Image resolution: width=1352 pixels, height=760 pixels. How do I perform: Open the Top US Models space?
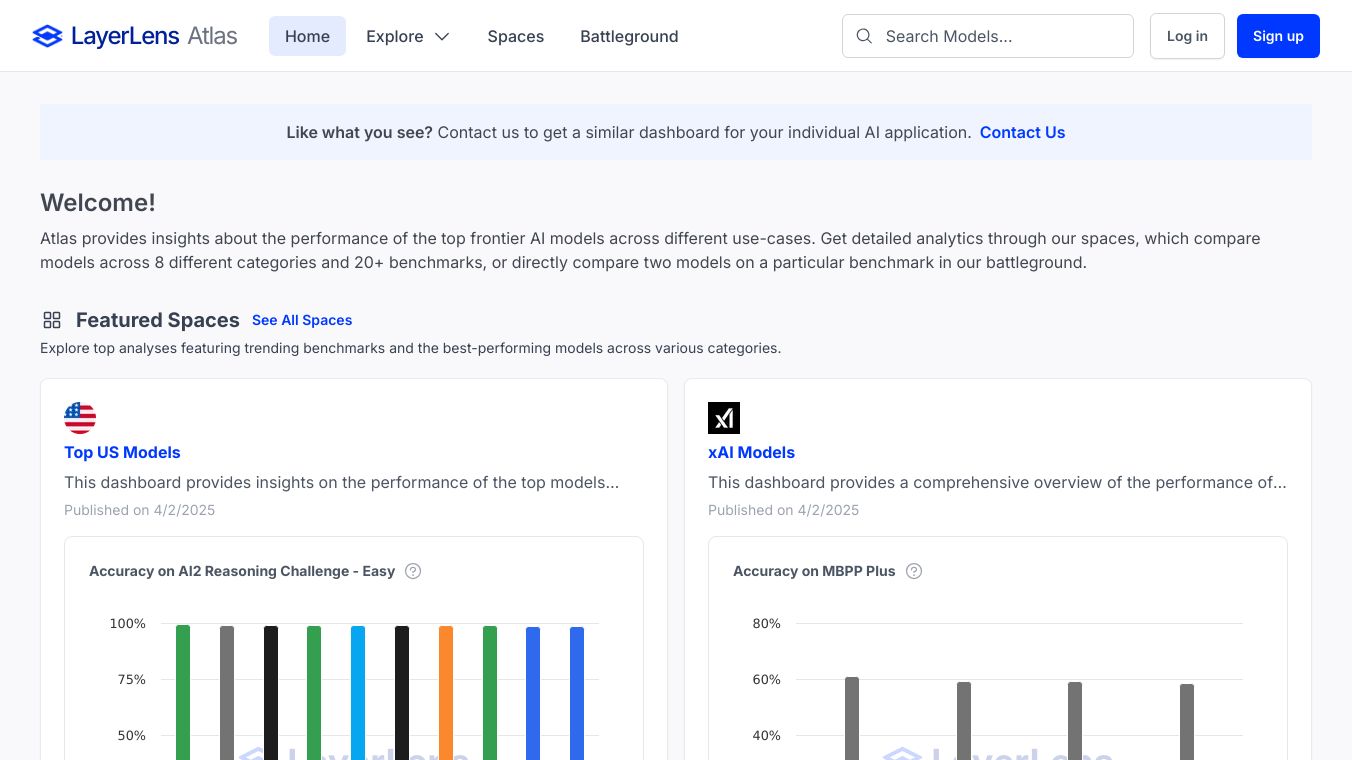pyautogui.click(x=122, y=452)
